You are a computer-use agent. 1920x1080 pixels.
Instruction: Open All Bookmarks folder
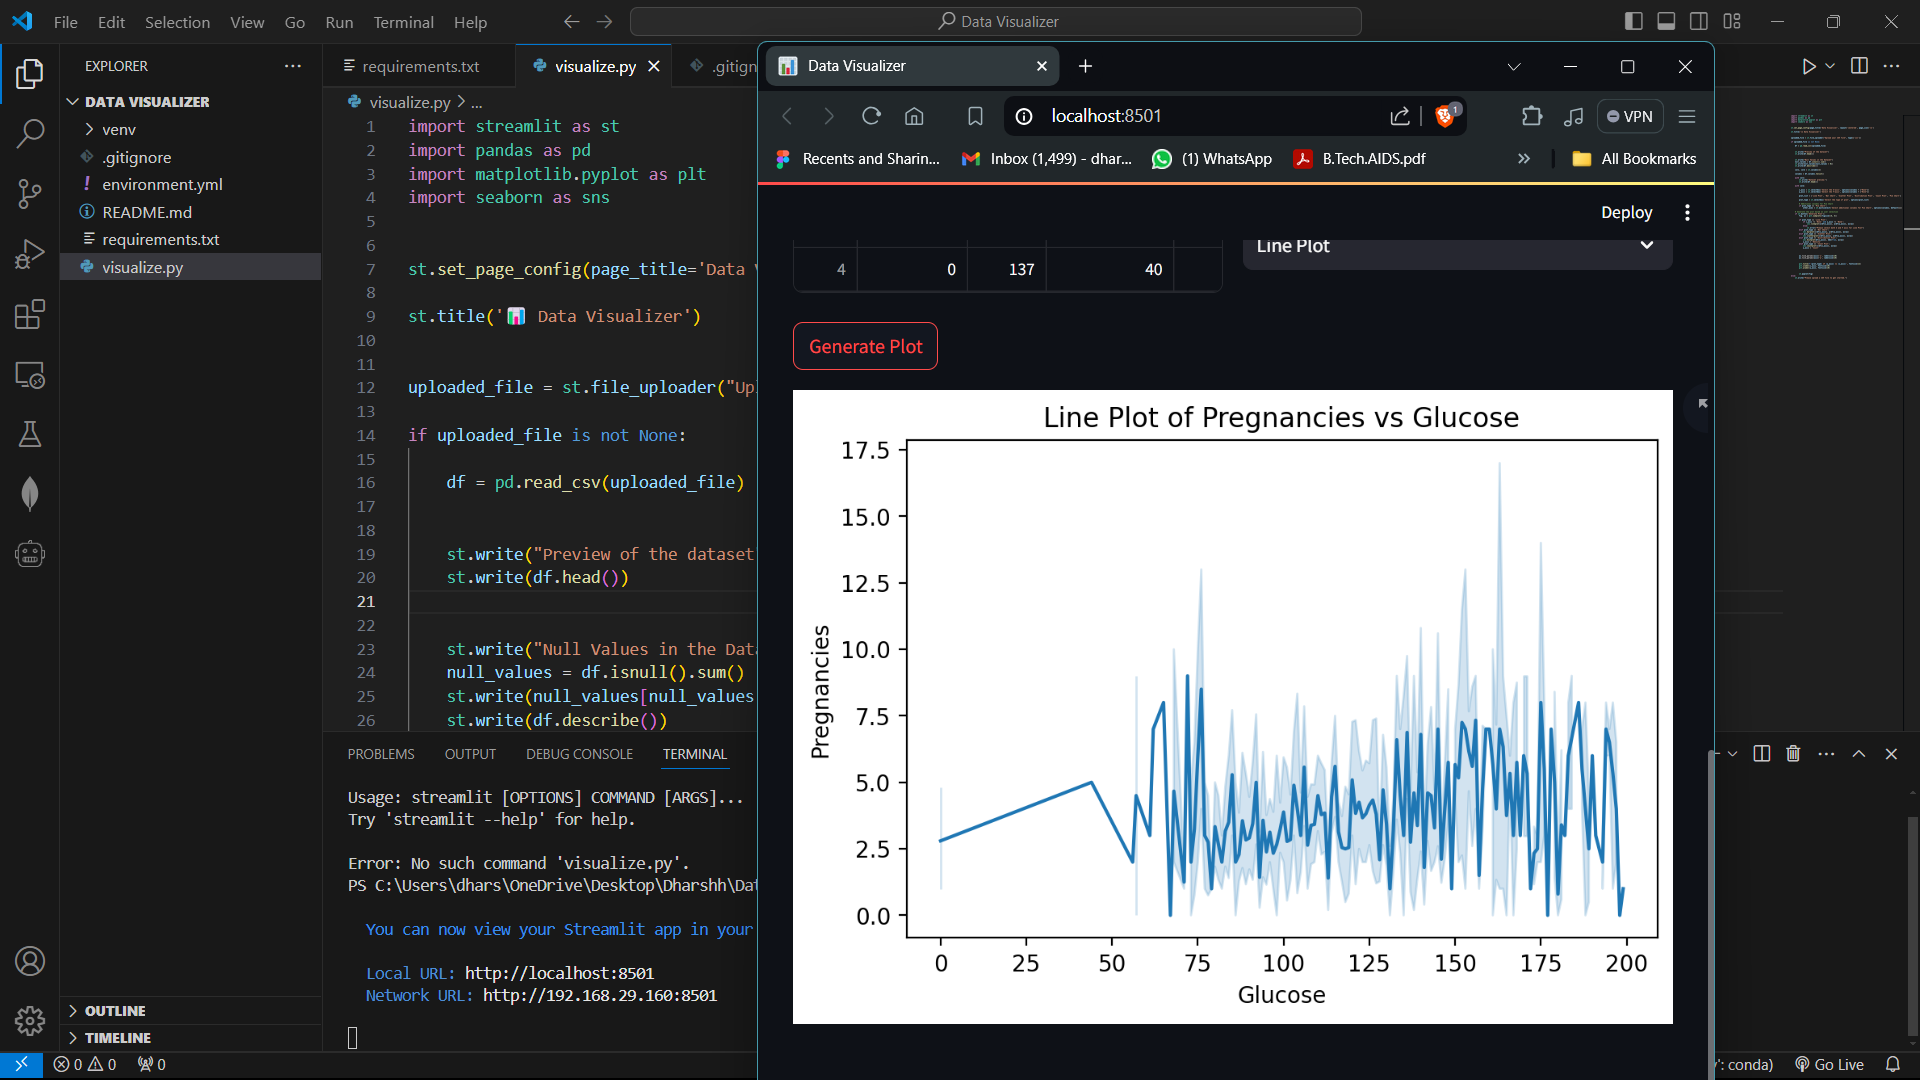1635,159
